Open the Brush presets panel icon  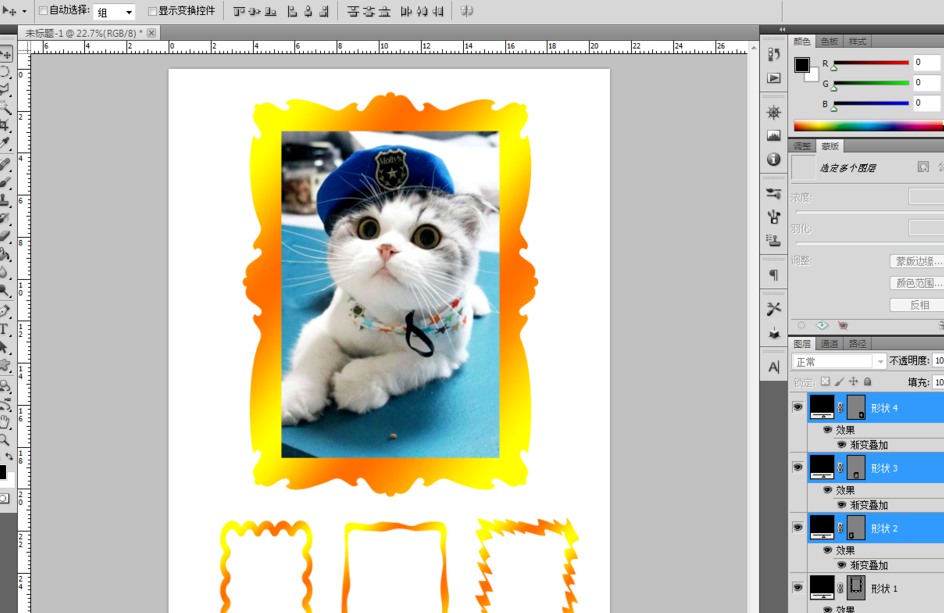coord(774,193)
